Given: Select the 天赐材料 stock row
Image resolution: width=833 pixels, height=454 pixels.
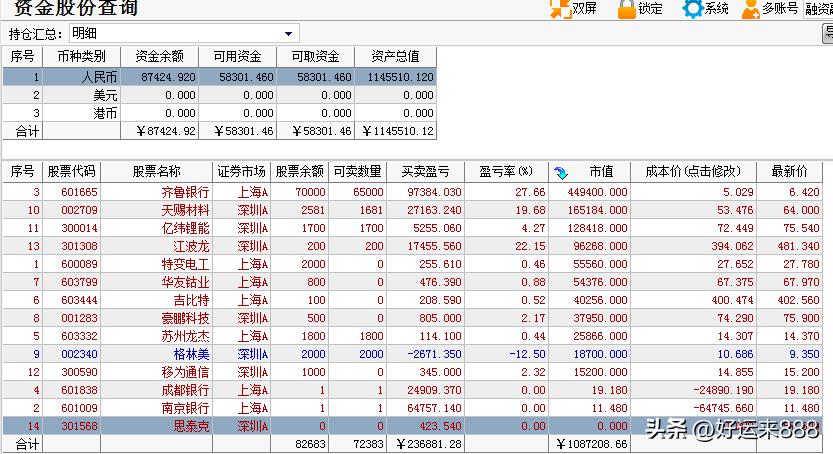Looking at the screenshot, I should click(412, 210).
